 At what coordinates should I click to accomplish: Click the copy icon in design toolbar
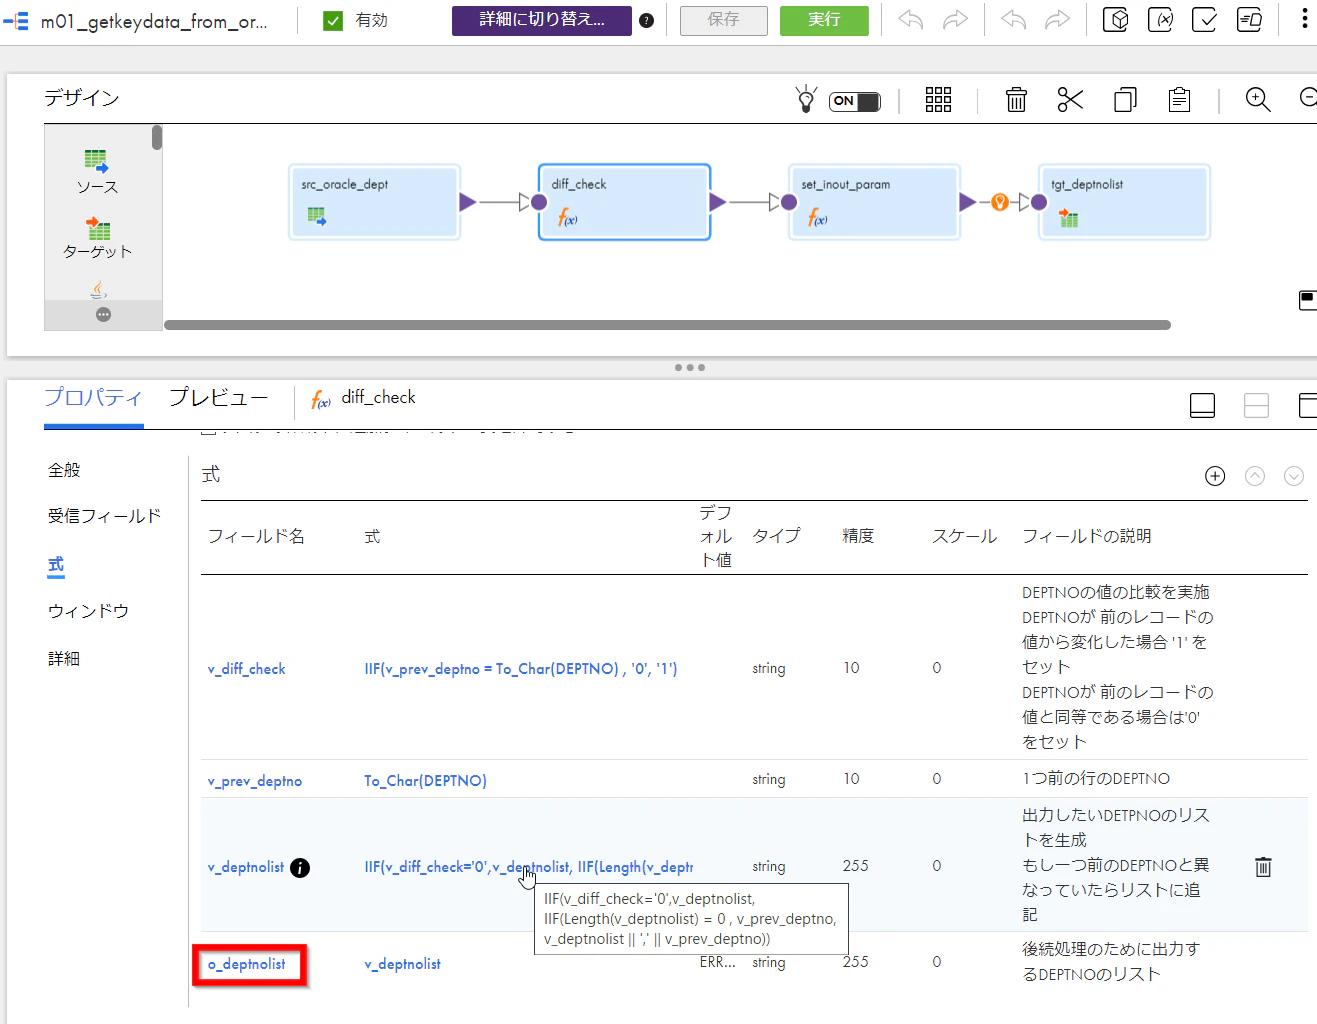coord(1125,99)
